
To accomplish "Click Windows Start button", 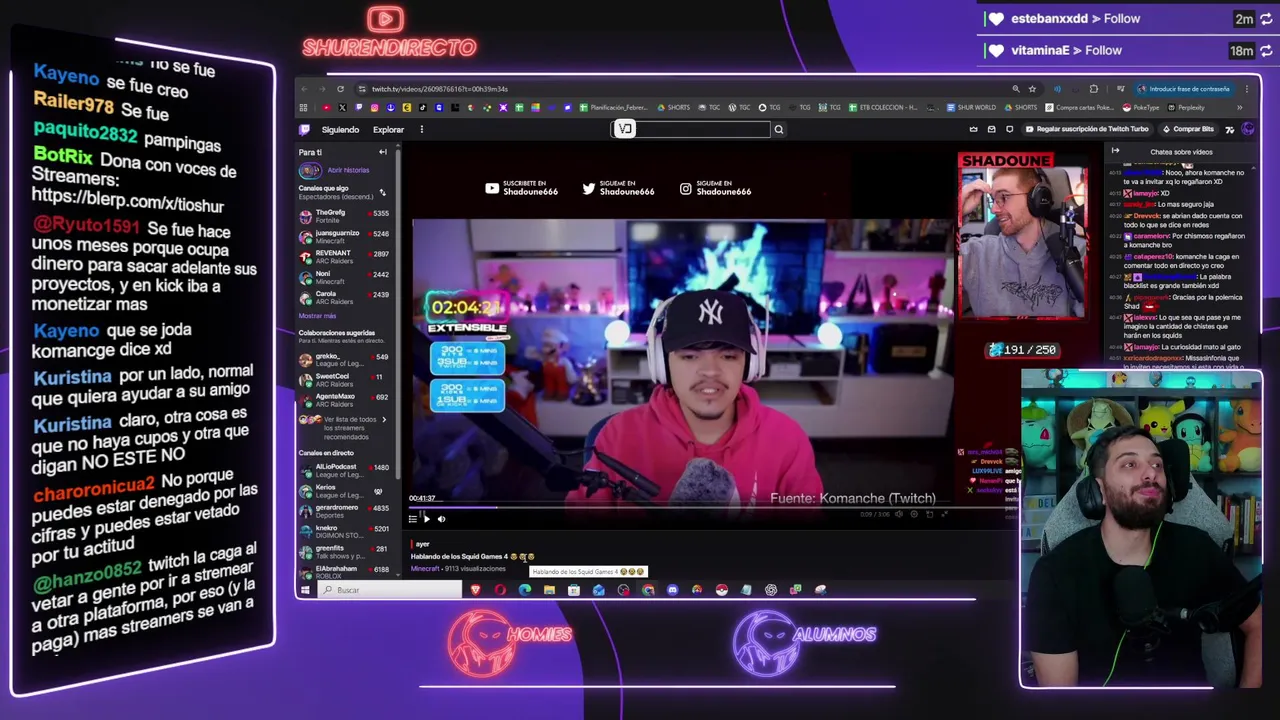I will (305, 590).
